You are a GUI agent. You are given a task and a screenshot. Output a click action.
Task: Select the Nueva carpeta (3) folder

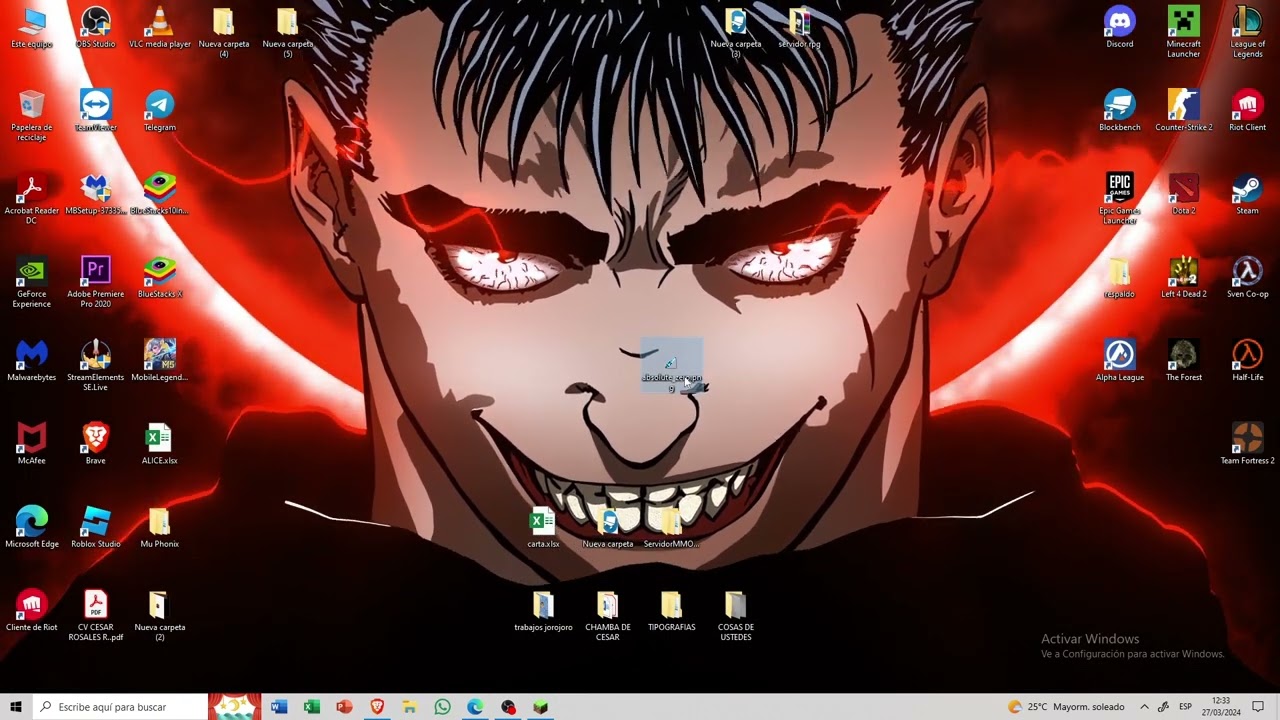click(736, 33)
